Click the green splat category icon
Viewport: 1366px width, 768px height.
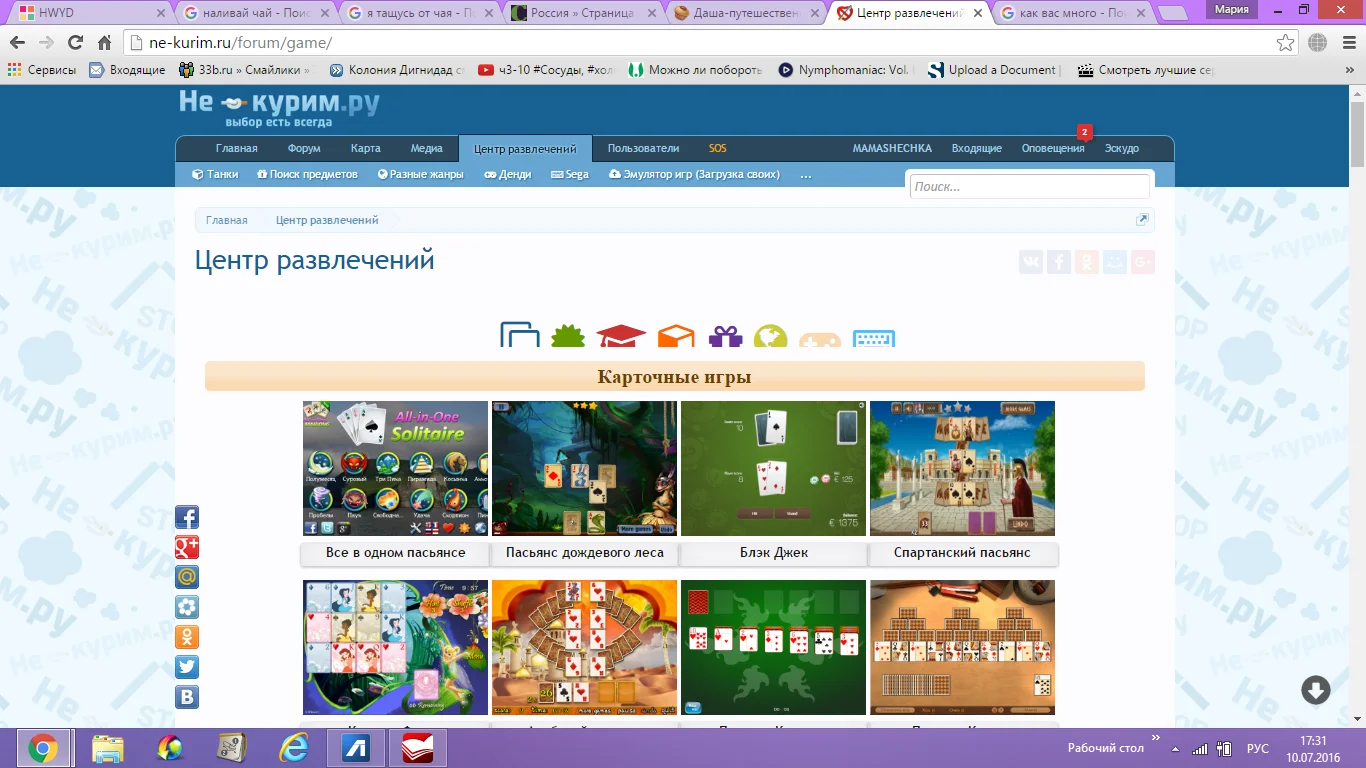pyautogui.click(x=568, y=335)
